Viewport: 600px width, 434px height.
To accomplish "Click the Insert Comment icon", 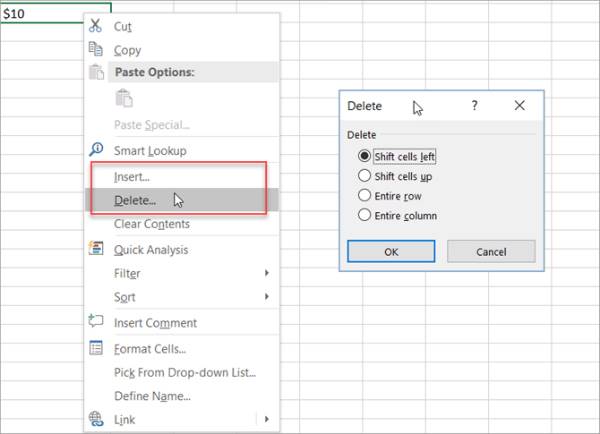I will pos(96,321).
